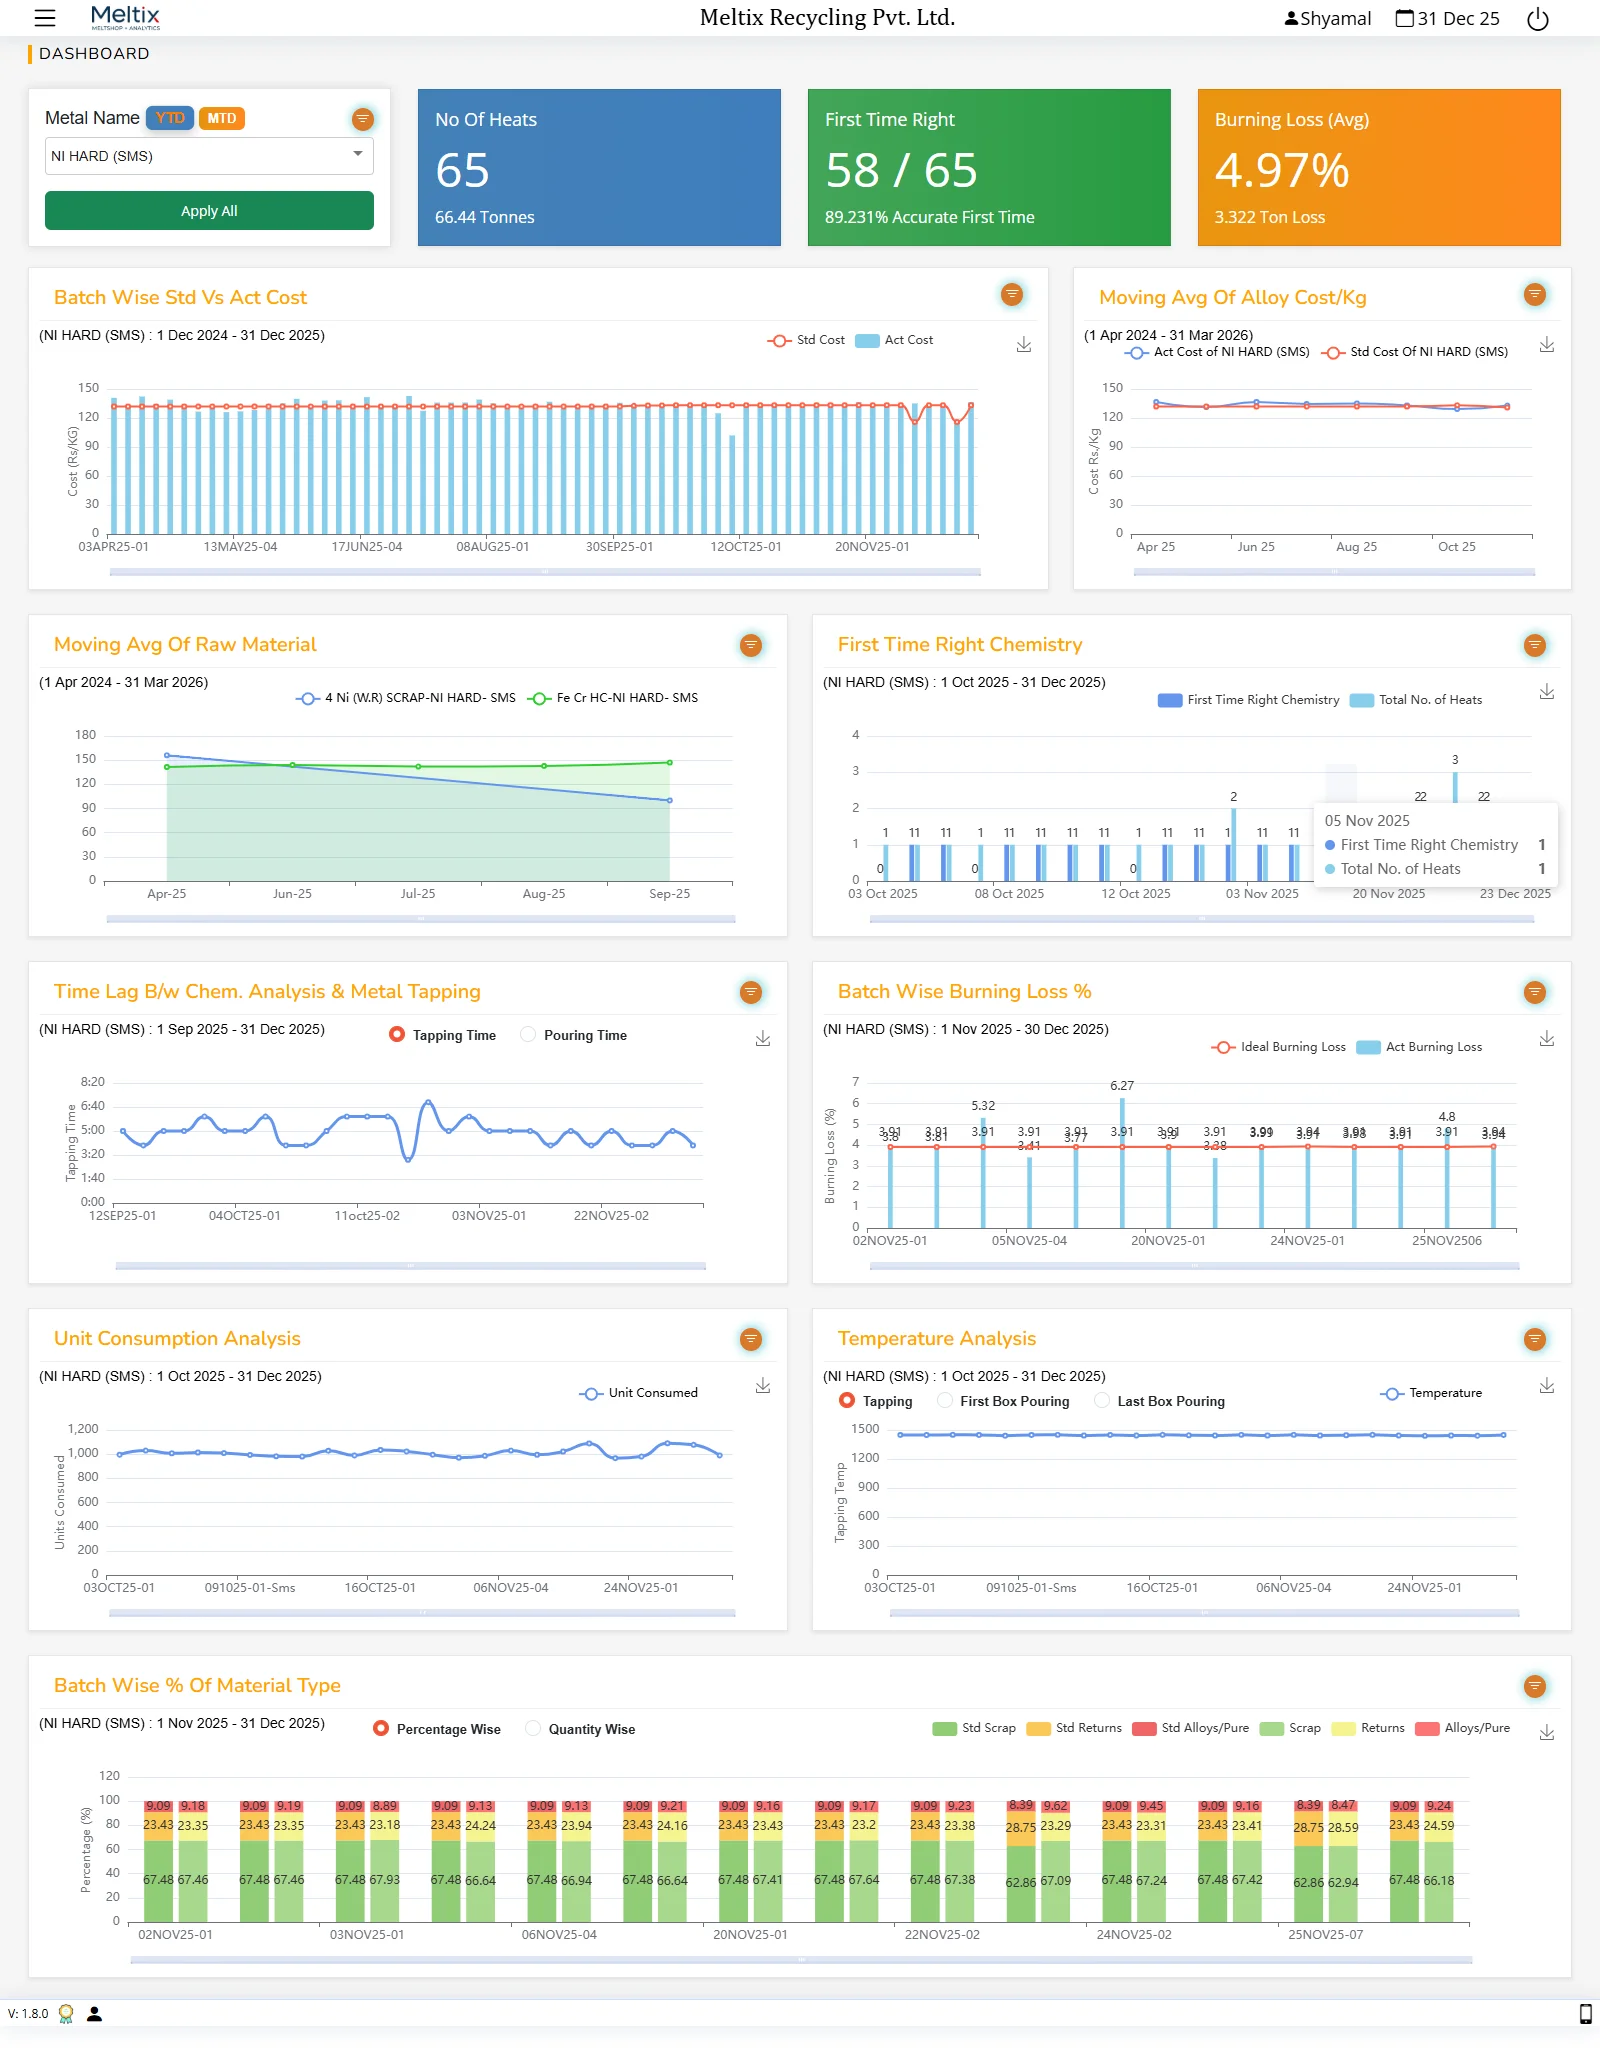
Task: Open filter for Time Lag chart
Action: [x=751, y=992]
